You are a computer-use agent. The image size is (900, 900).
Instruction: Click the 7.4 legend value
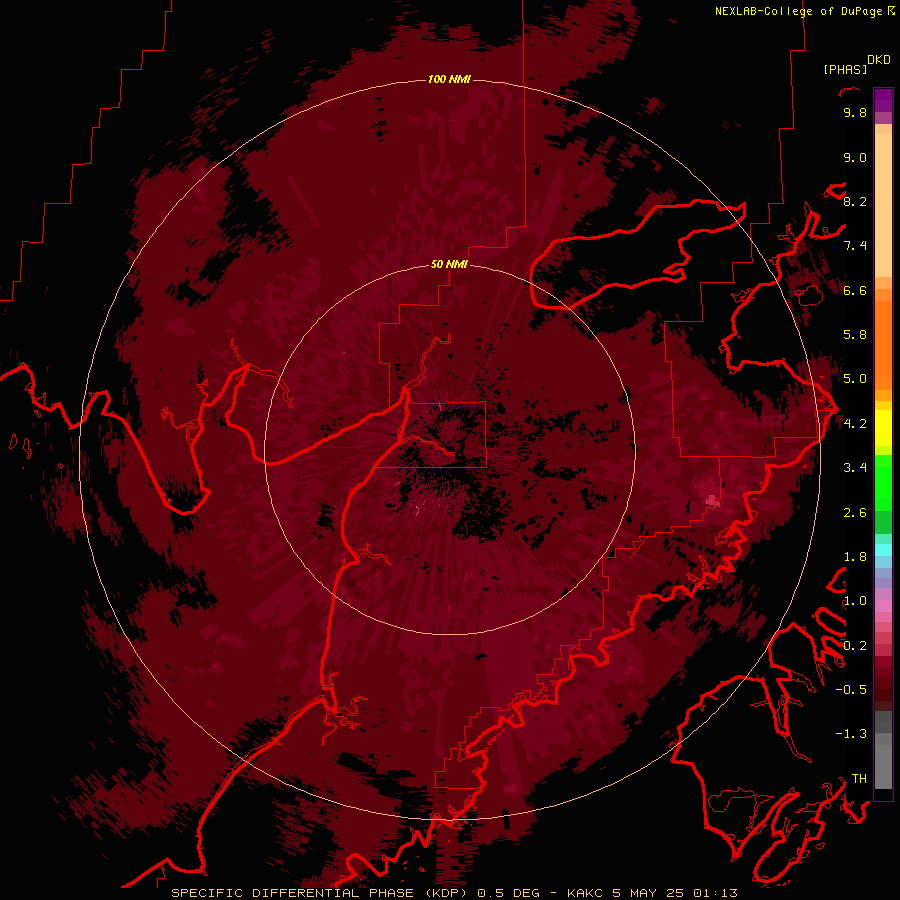[x=855, y=246]
